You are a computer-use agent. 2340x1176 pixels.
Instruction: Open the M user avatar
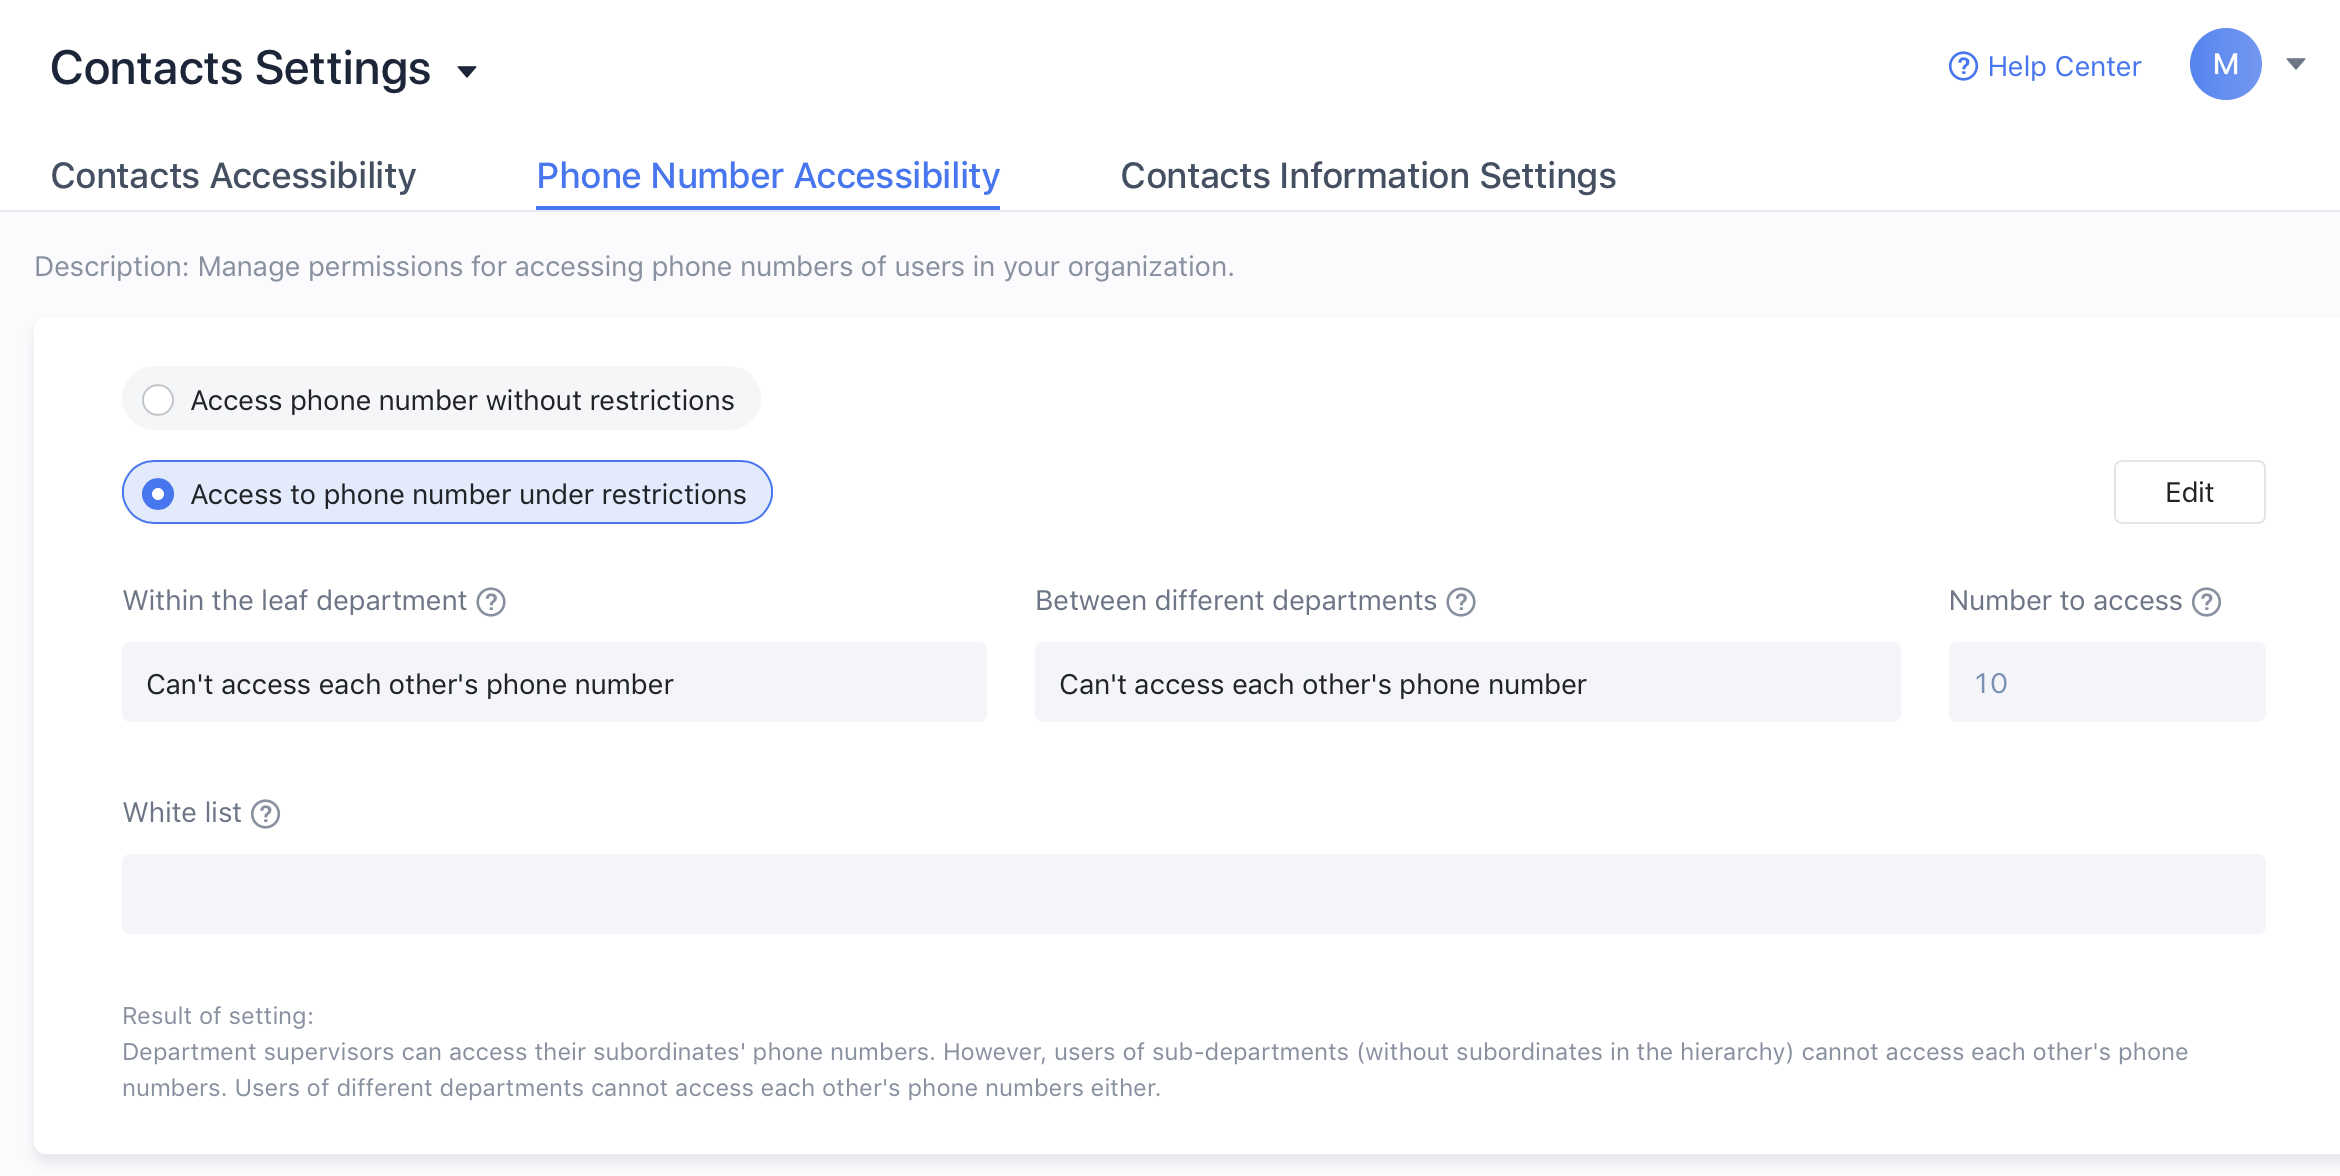tap(2225, 63)
